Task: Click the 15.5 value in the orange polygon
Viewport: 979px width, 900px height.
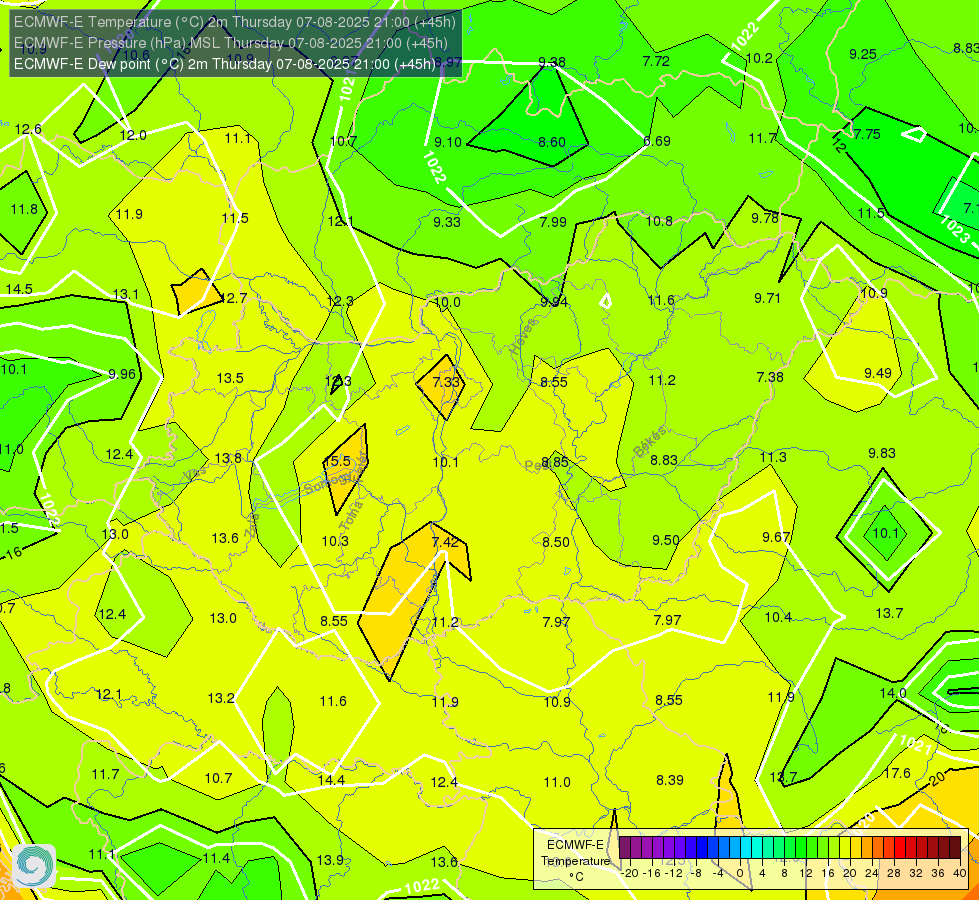Action: coord(337,462)
